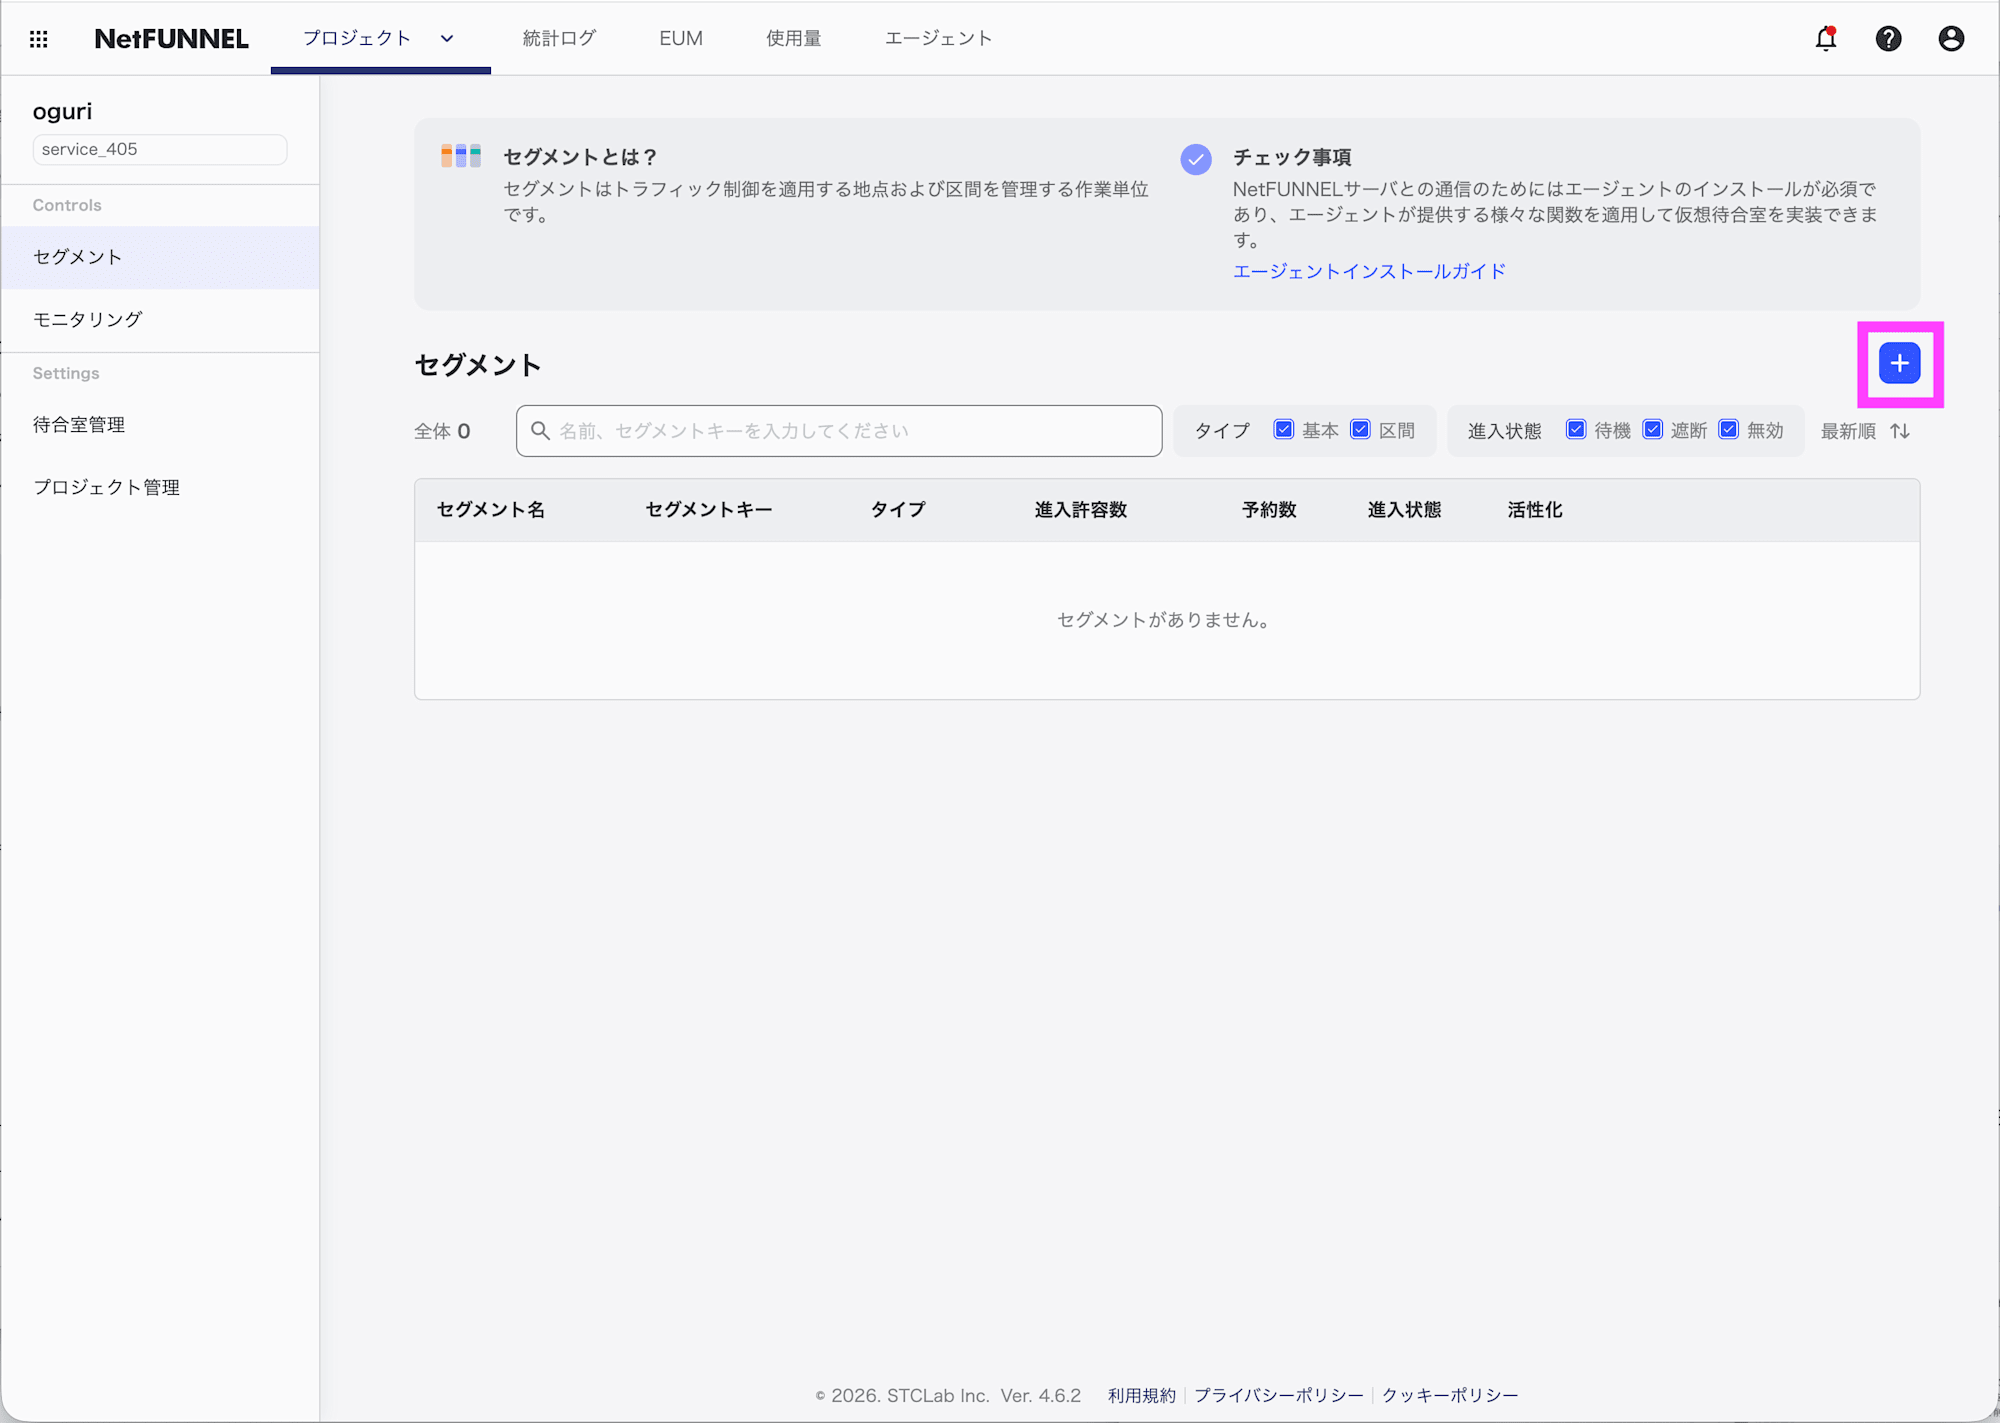Select モニタリング in the sidebar
The image size is (2000, 1423).
[x=86, y=319]
